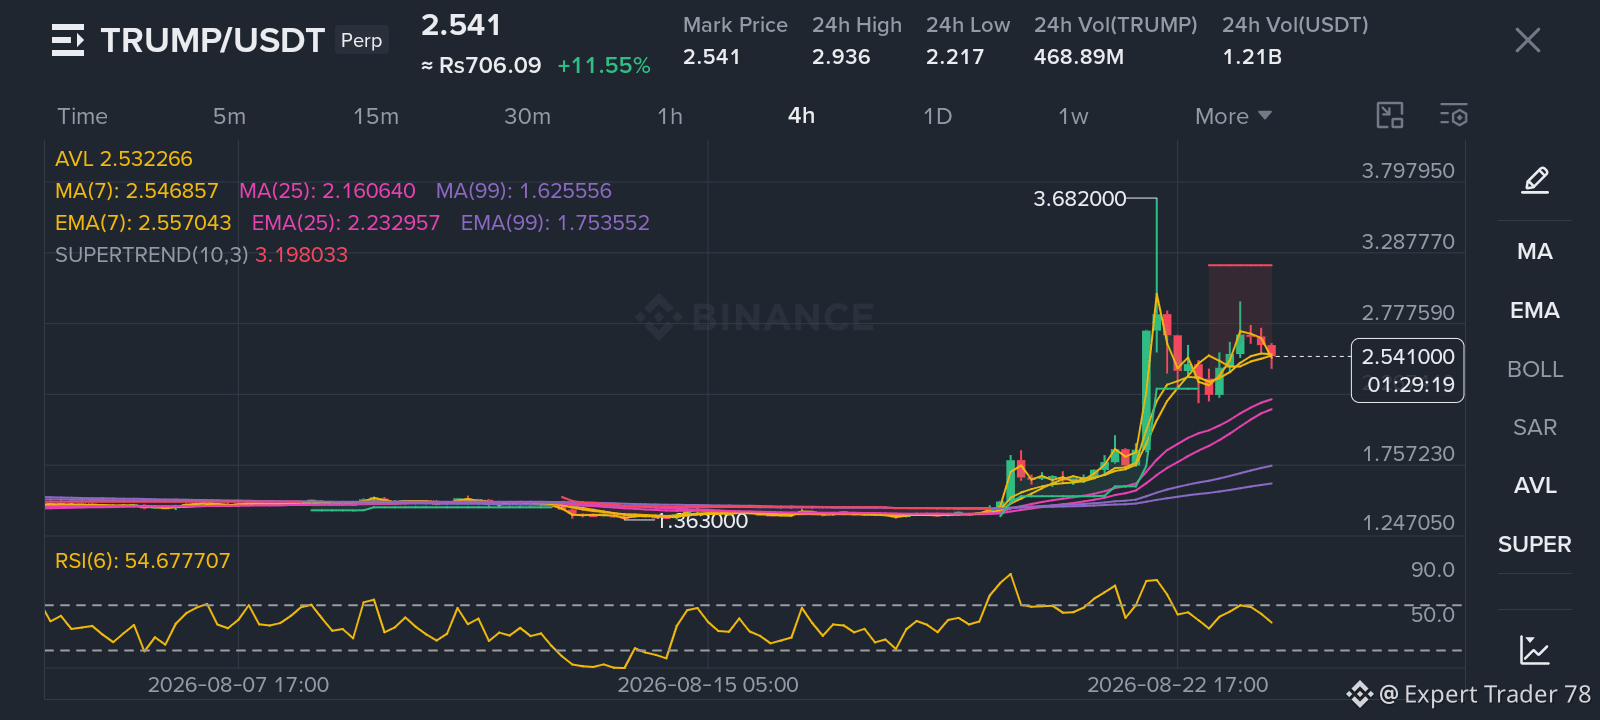Toggle the EMA indicator

[x=1535, y=310]
